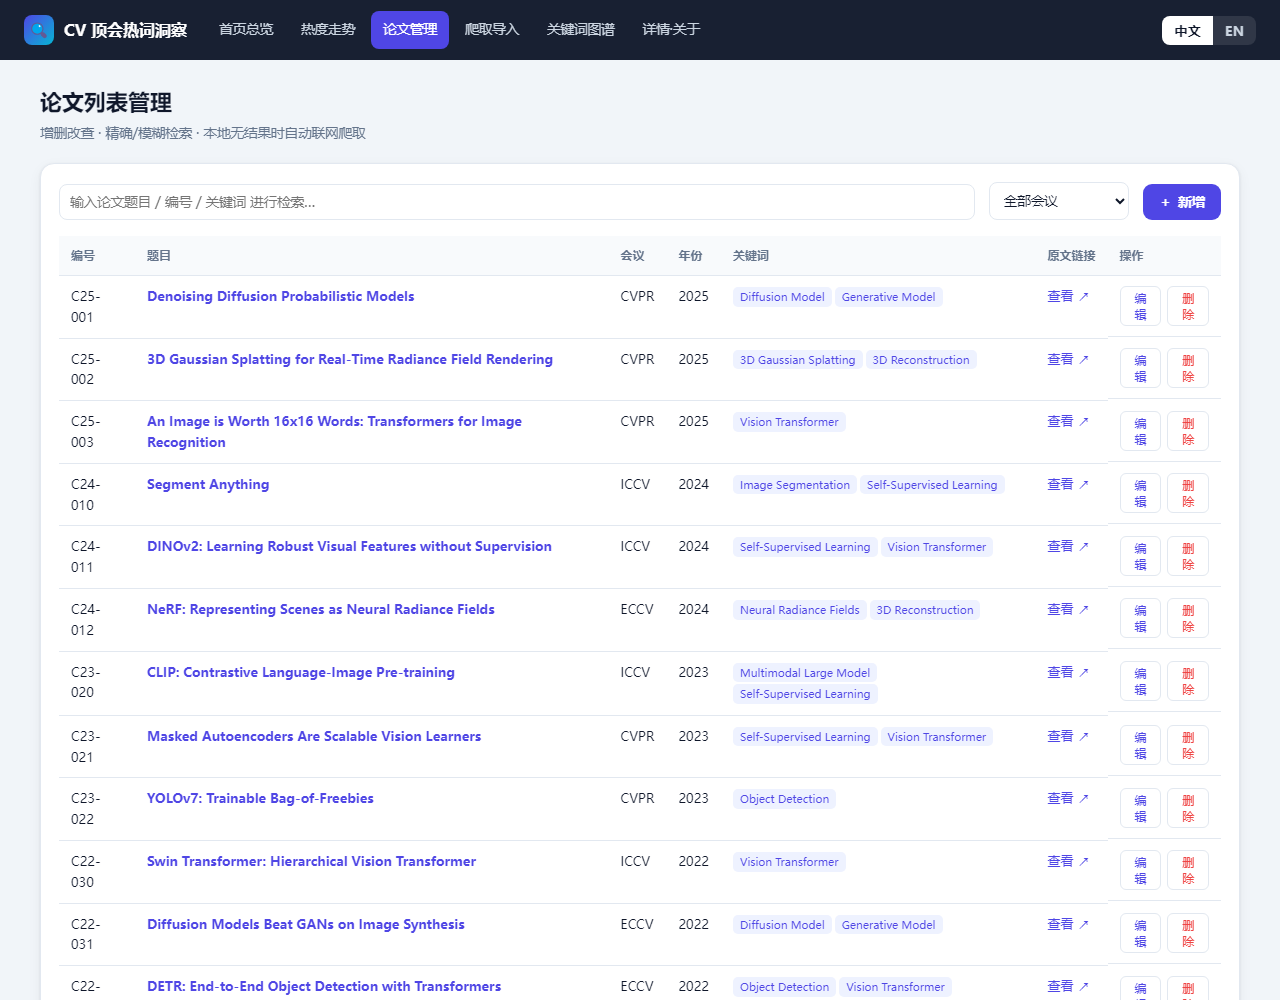Open the 爬取导入 tab
The width and height of the screenshot is (1280, 1000).
[x=492, y=30]
